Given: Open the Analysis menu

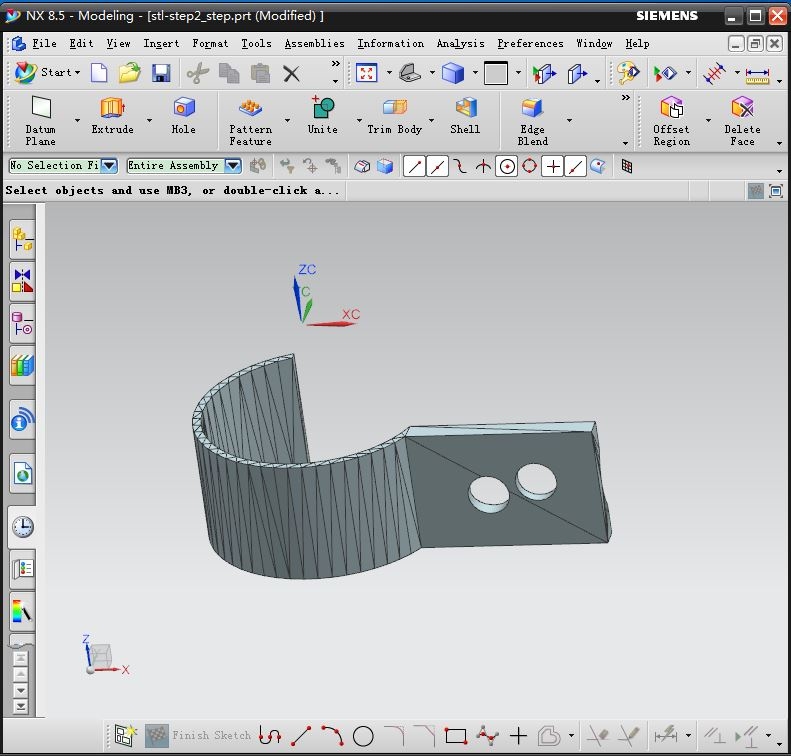Looking at the screenshot, I should coord(460,43).
